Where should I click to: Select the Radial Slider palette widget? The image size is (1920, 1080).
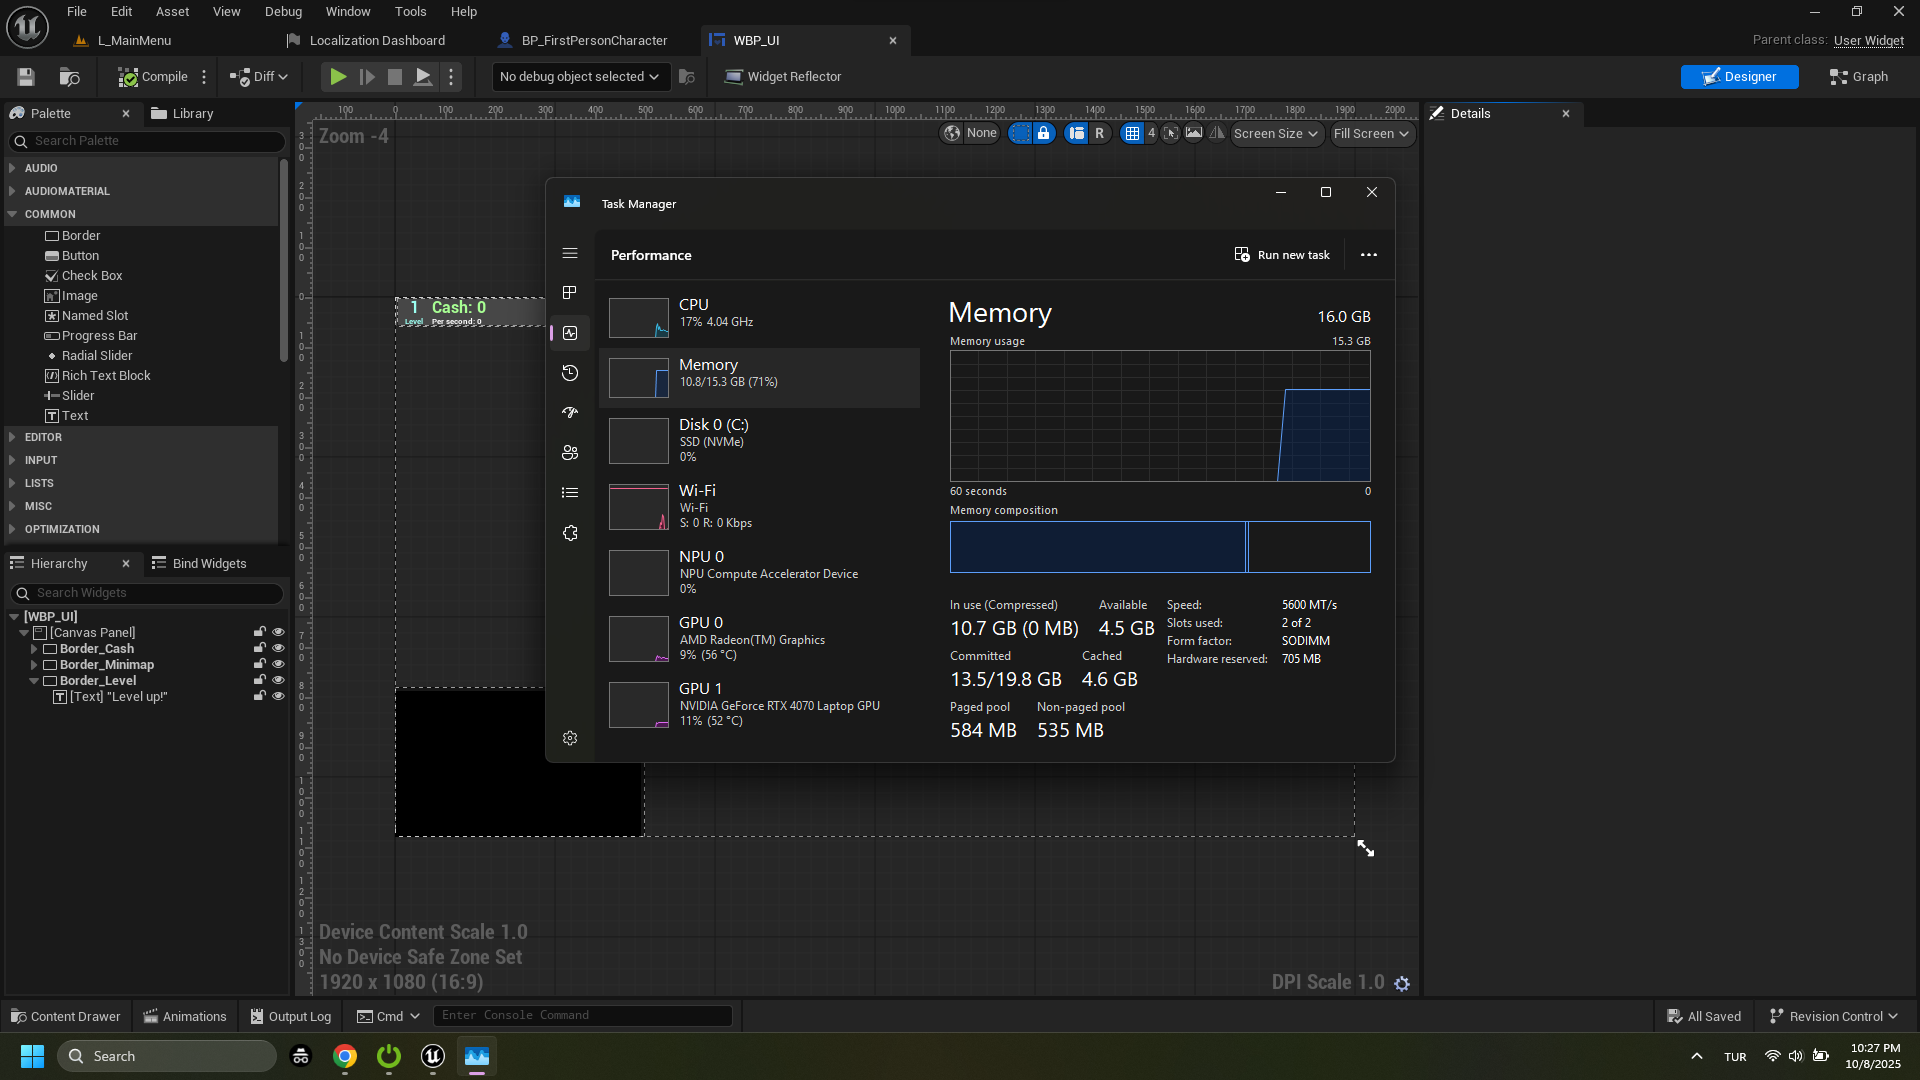[x=96, y=356]
